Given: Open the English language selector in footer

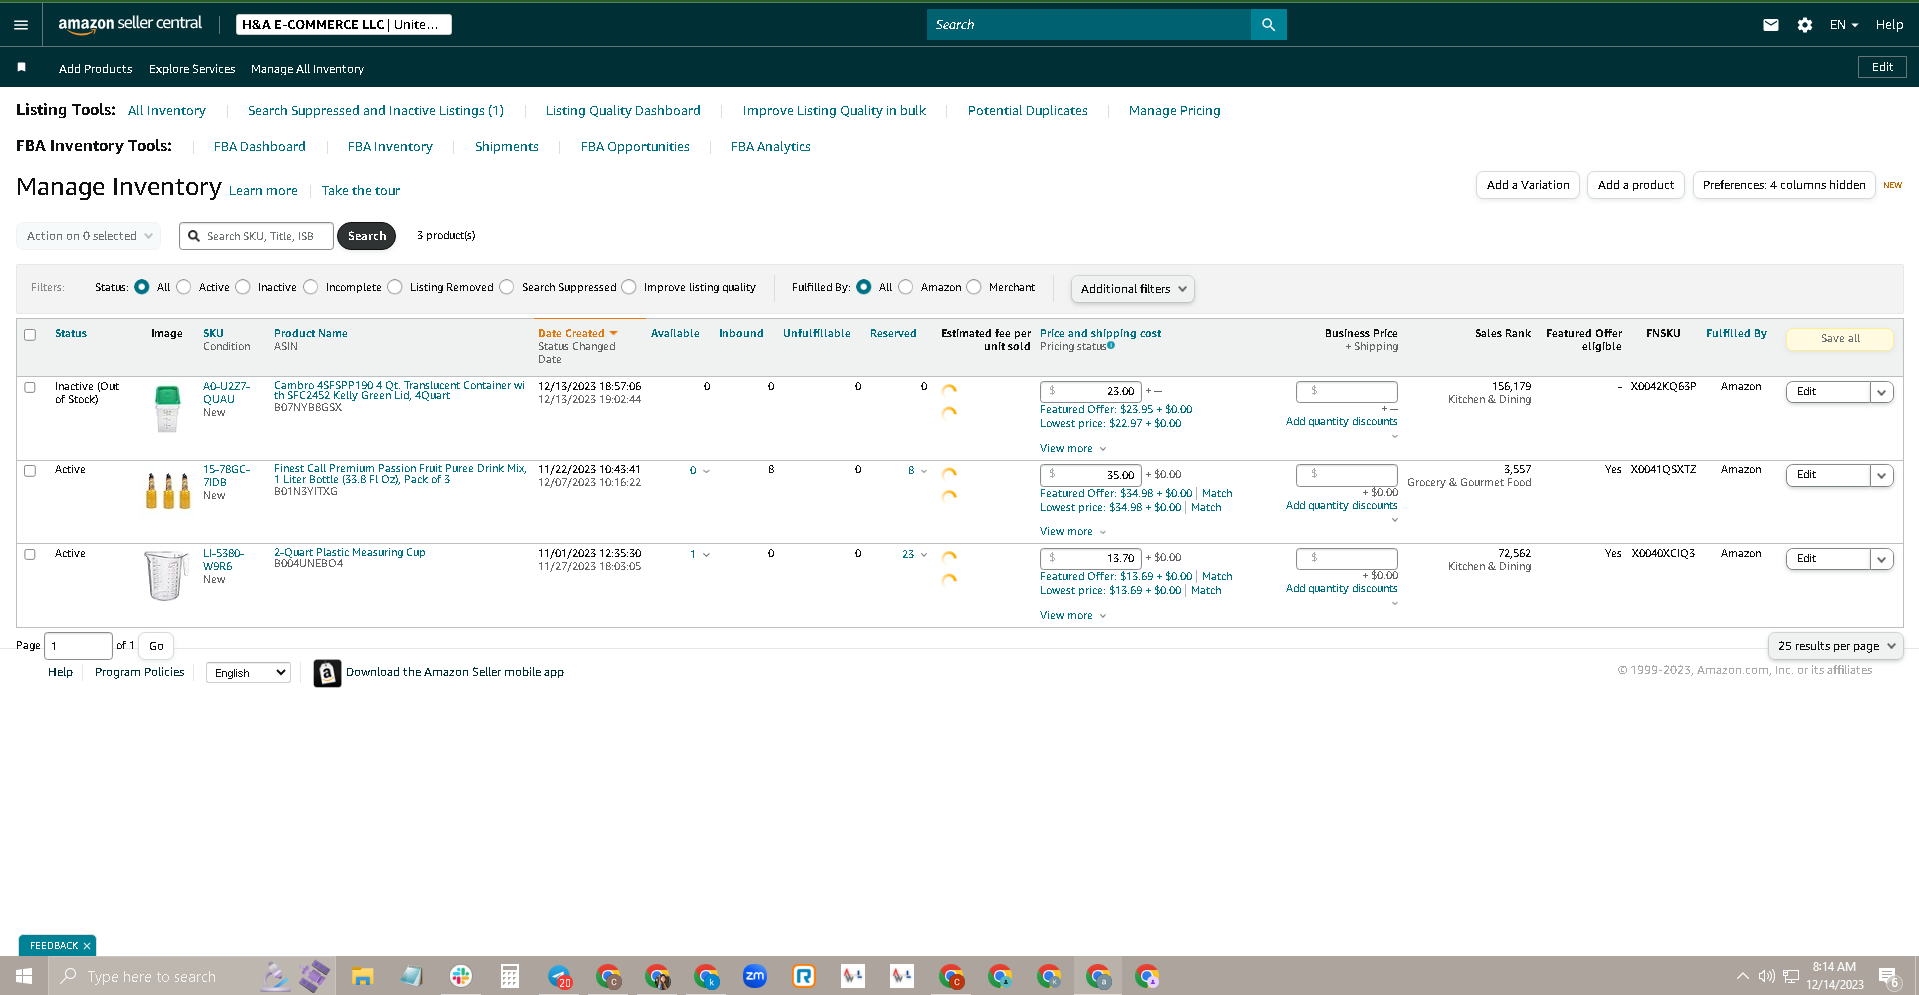Looking at the screenshot, I should click(248, 673).
